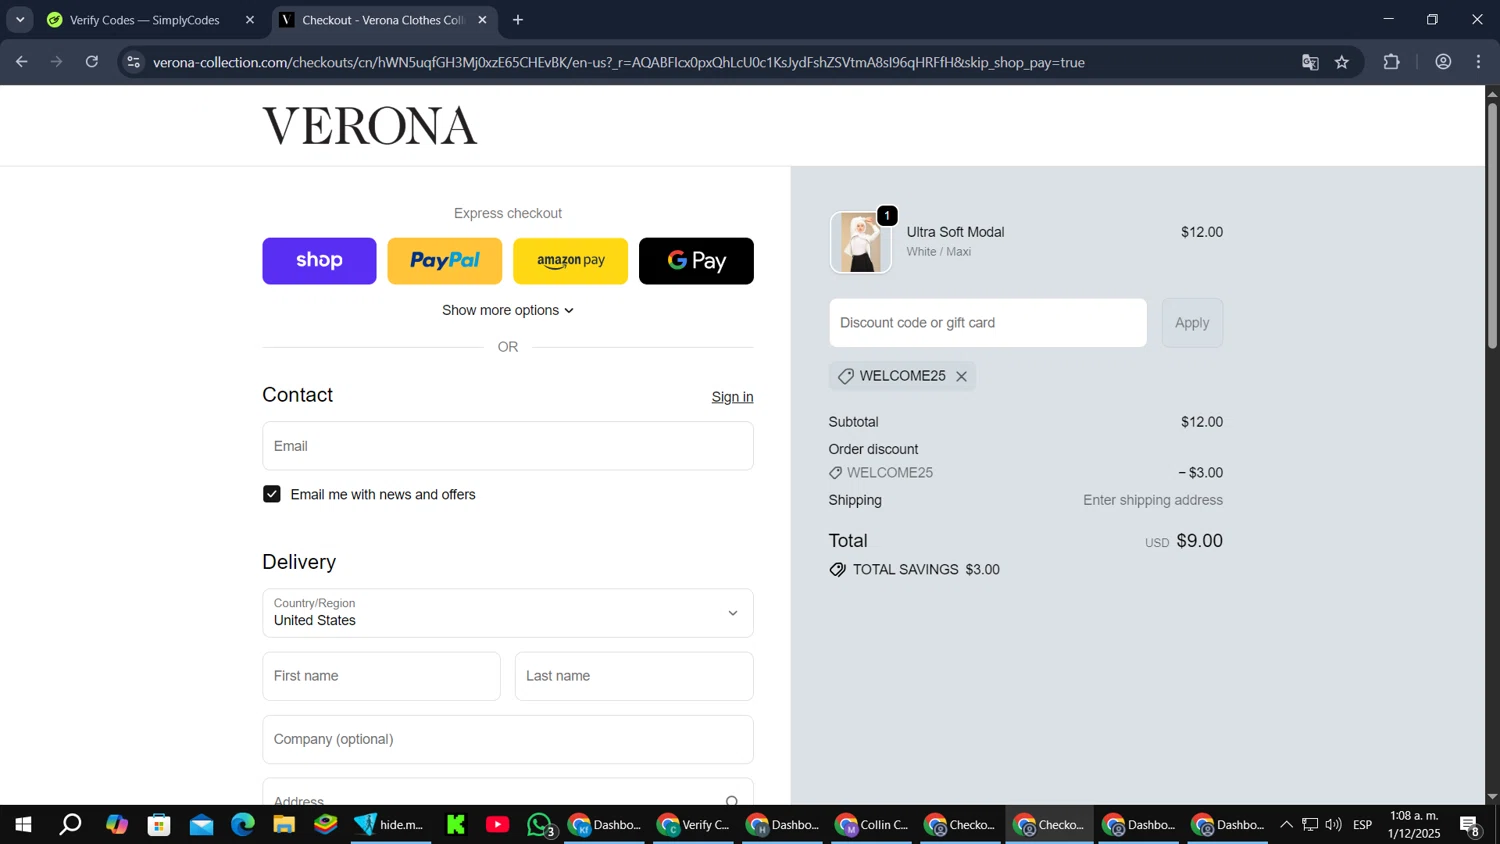Image resolution: width=1500 pixels, height=844 pixels.
Task: Open the clock and calendar flyout
Action: point(1414,825)
